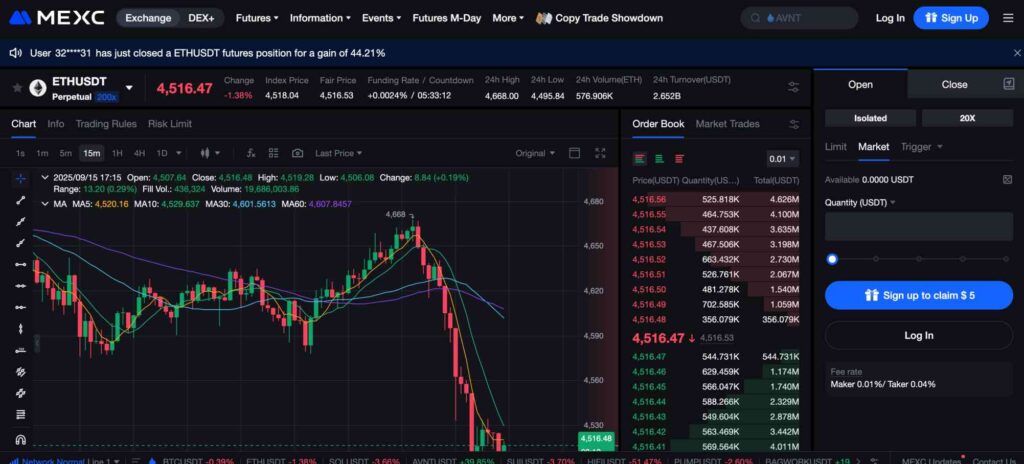Expand the ETHUSDT pair selector arrow
Viewport: 1024px width, 464px height.
[x=129, y=88]
